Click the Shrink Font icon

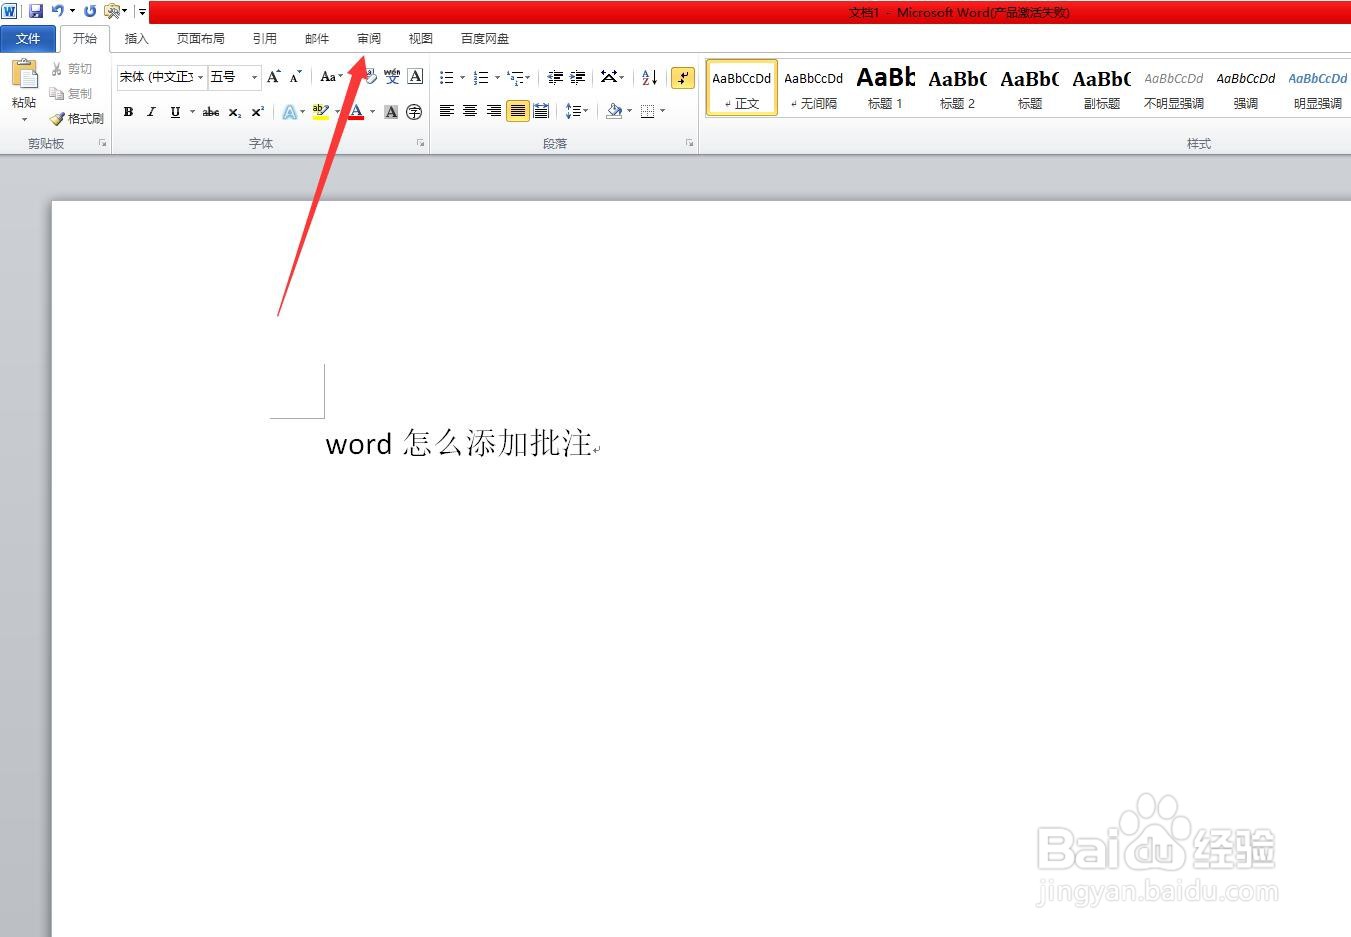[295, 77]
